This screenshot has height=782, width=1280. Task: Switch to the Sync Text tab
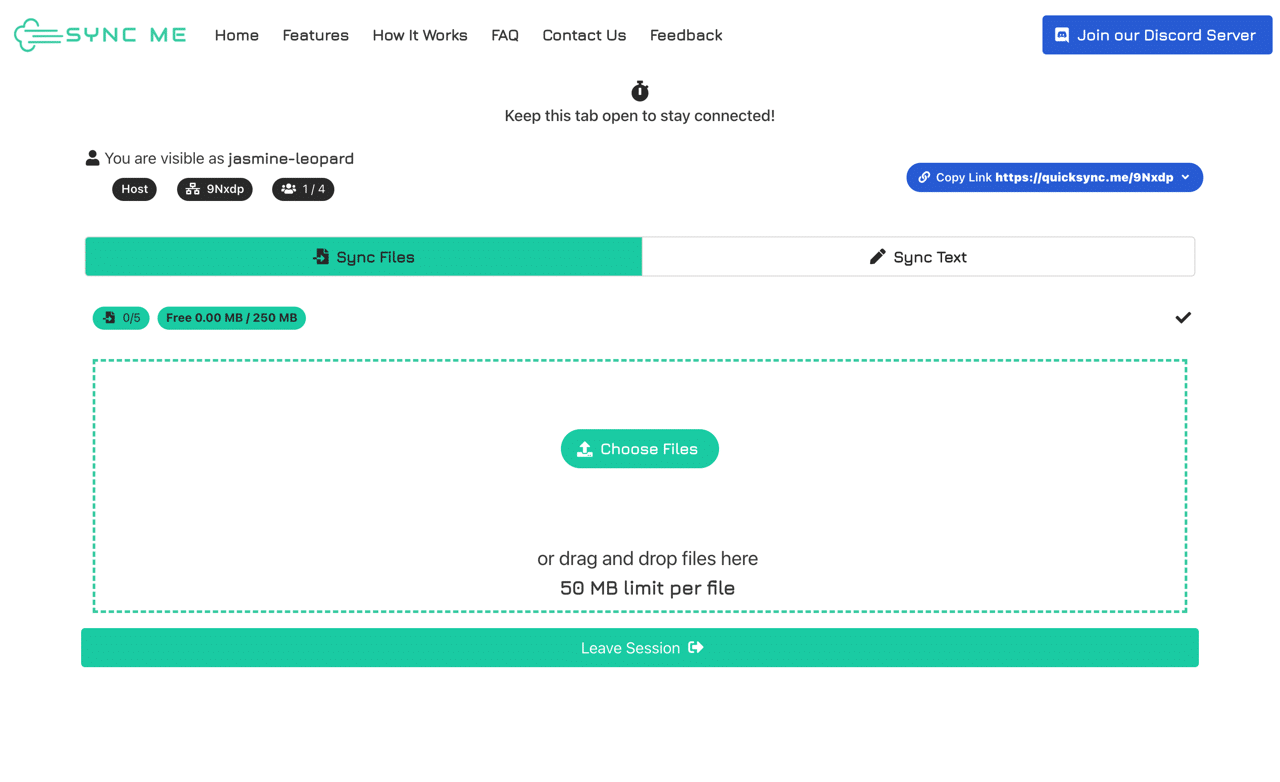point(918,256)
